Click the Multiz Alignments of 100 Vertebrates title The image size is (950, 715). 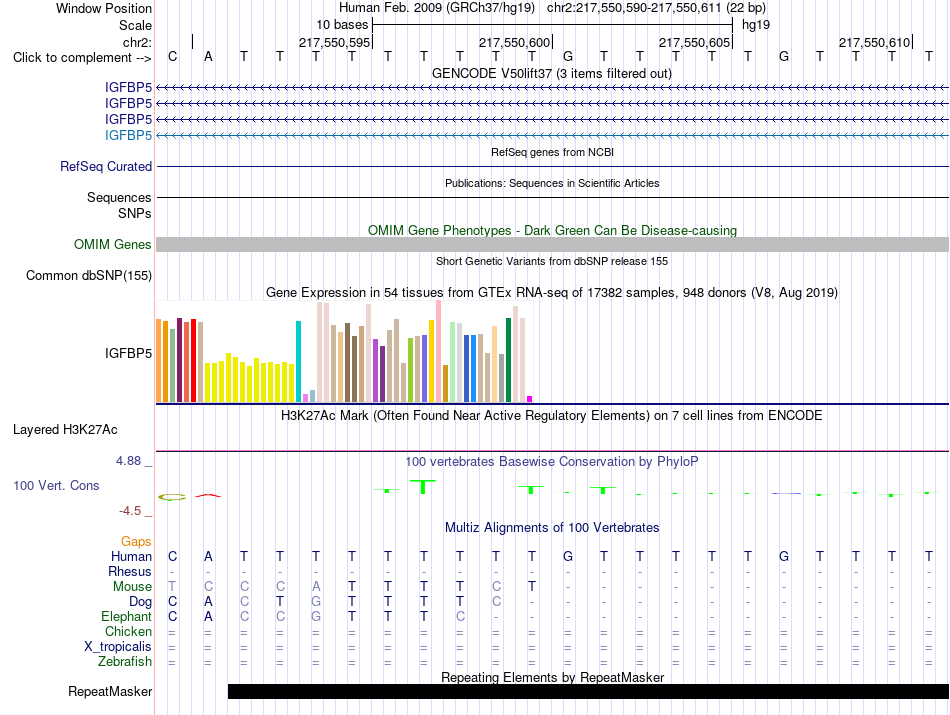552,527
